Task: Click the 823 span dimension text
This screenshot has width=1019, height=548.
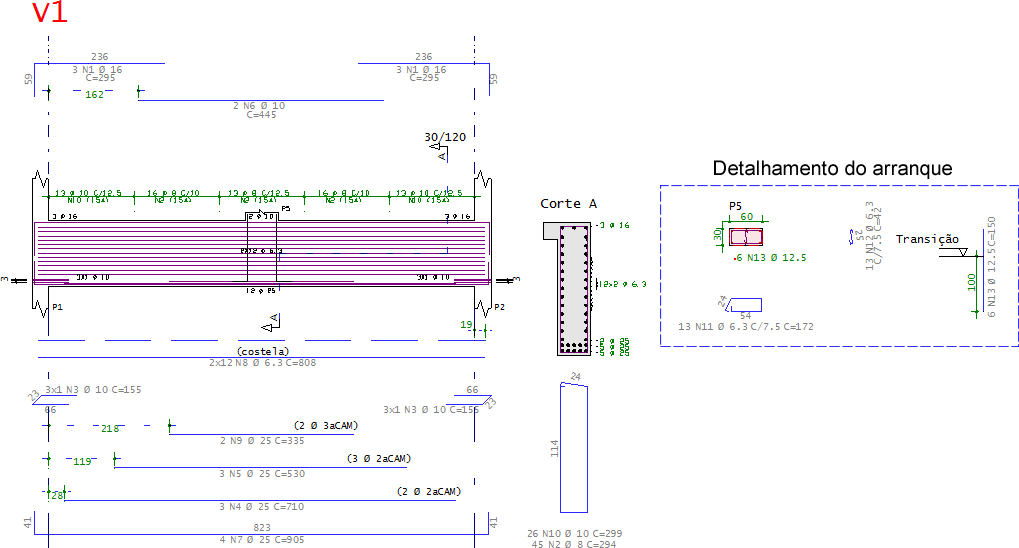Action: (262, 528)
